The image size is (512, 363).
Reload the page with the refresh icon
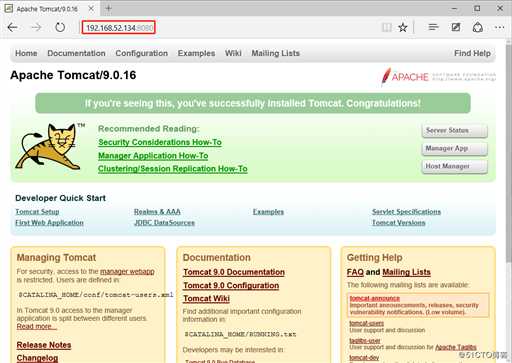pos(60,27)
